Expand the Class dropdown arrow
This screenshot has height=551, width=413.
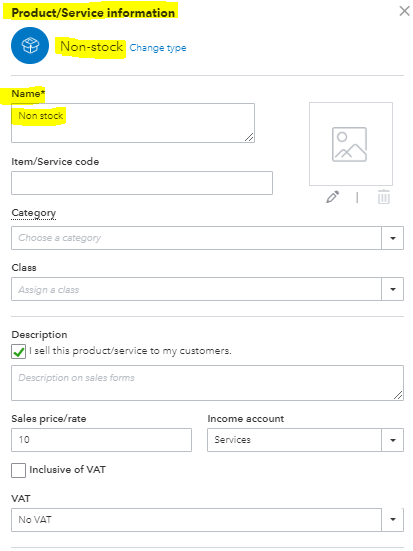tap(393, 289)
